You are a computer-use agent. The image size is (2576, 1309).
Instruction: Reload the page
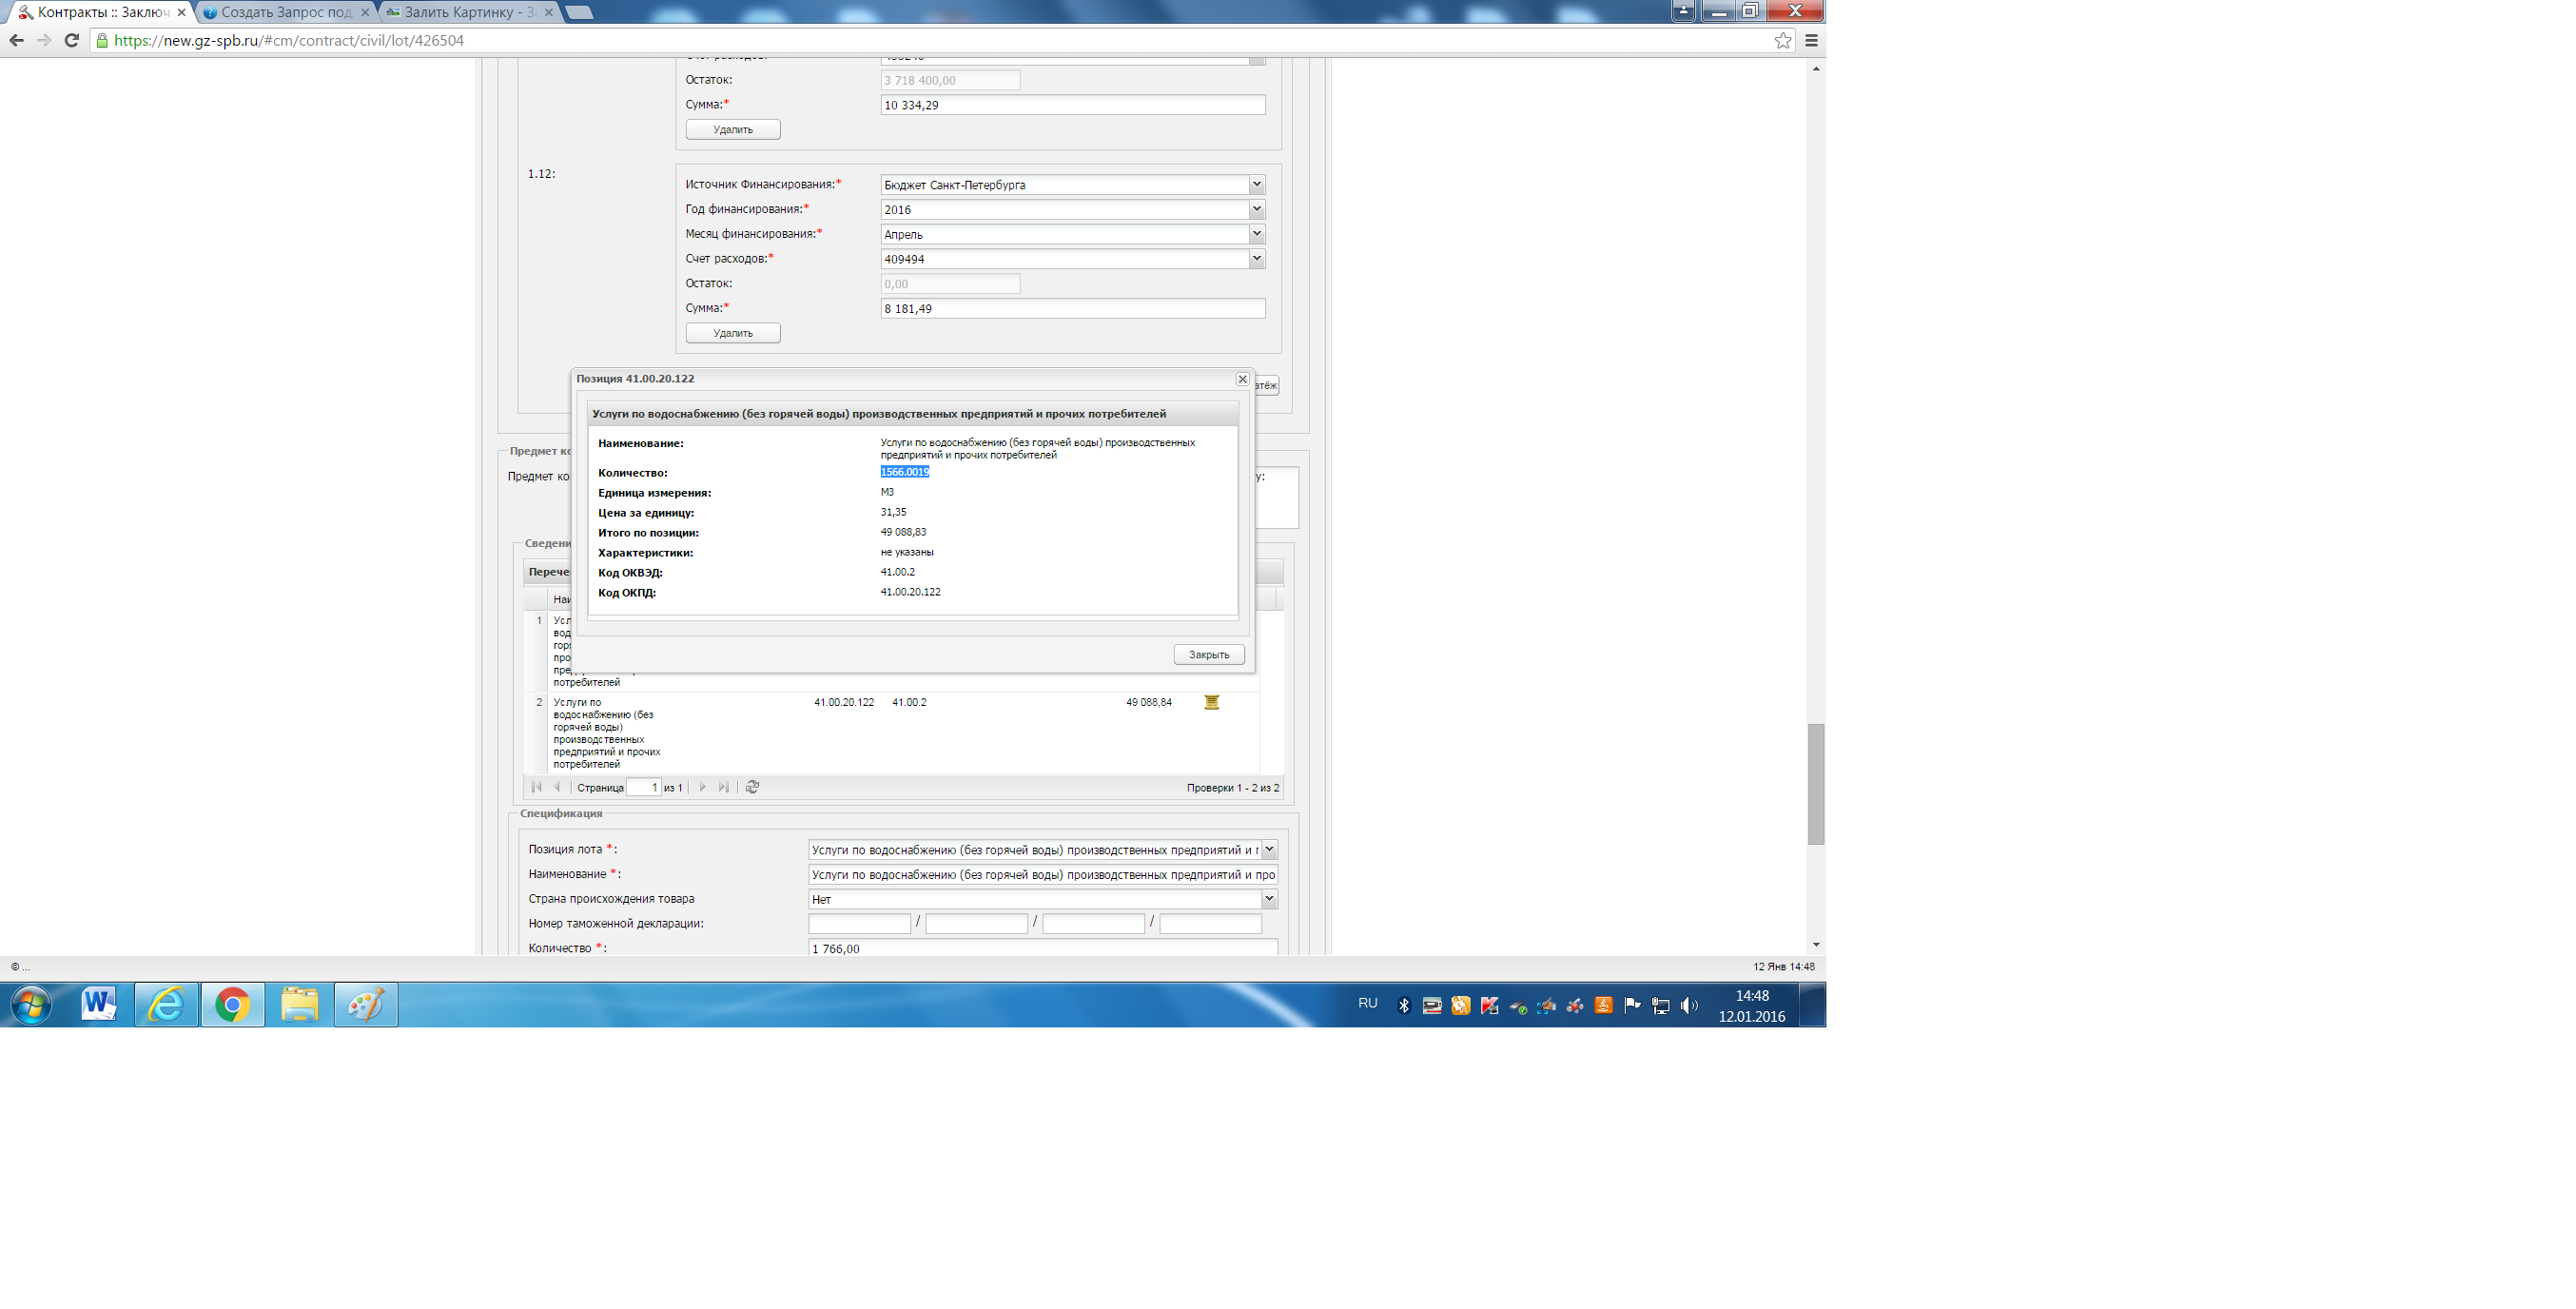(x=72, y=40)
